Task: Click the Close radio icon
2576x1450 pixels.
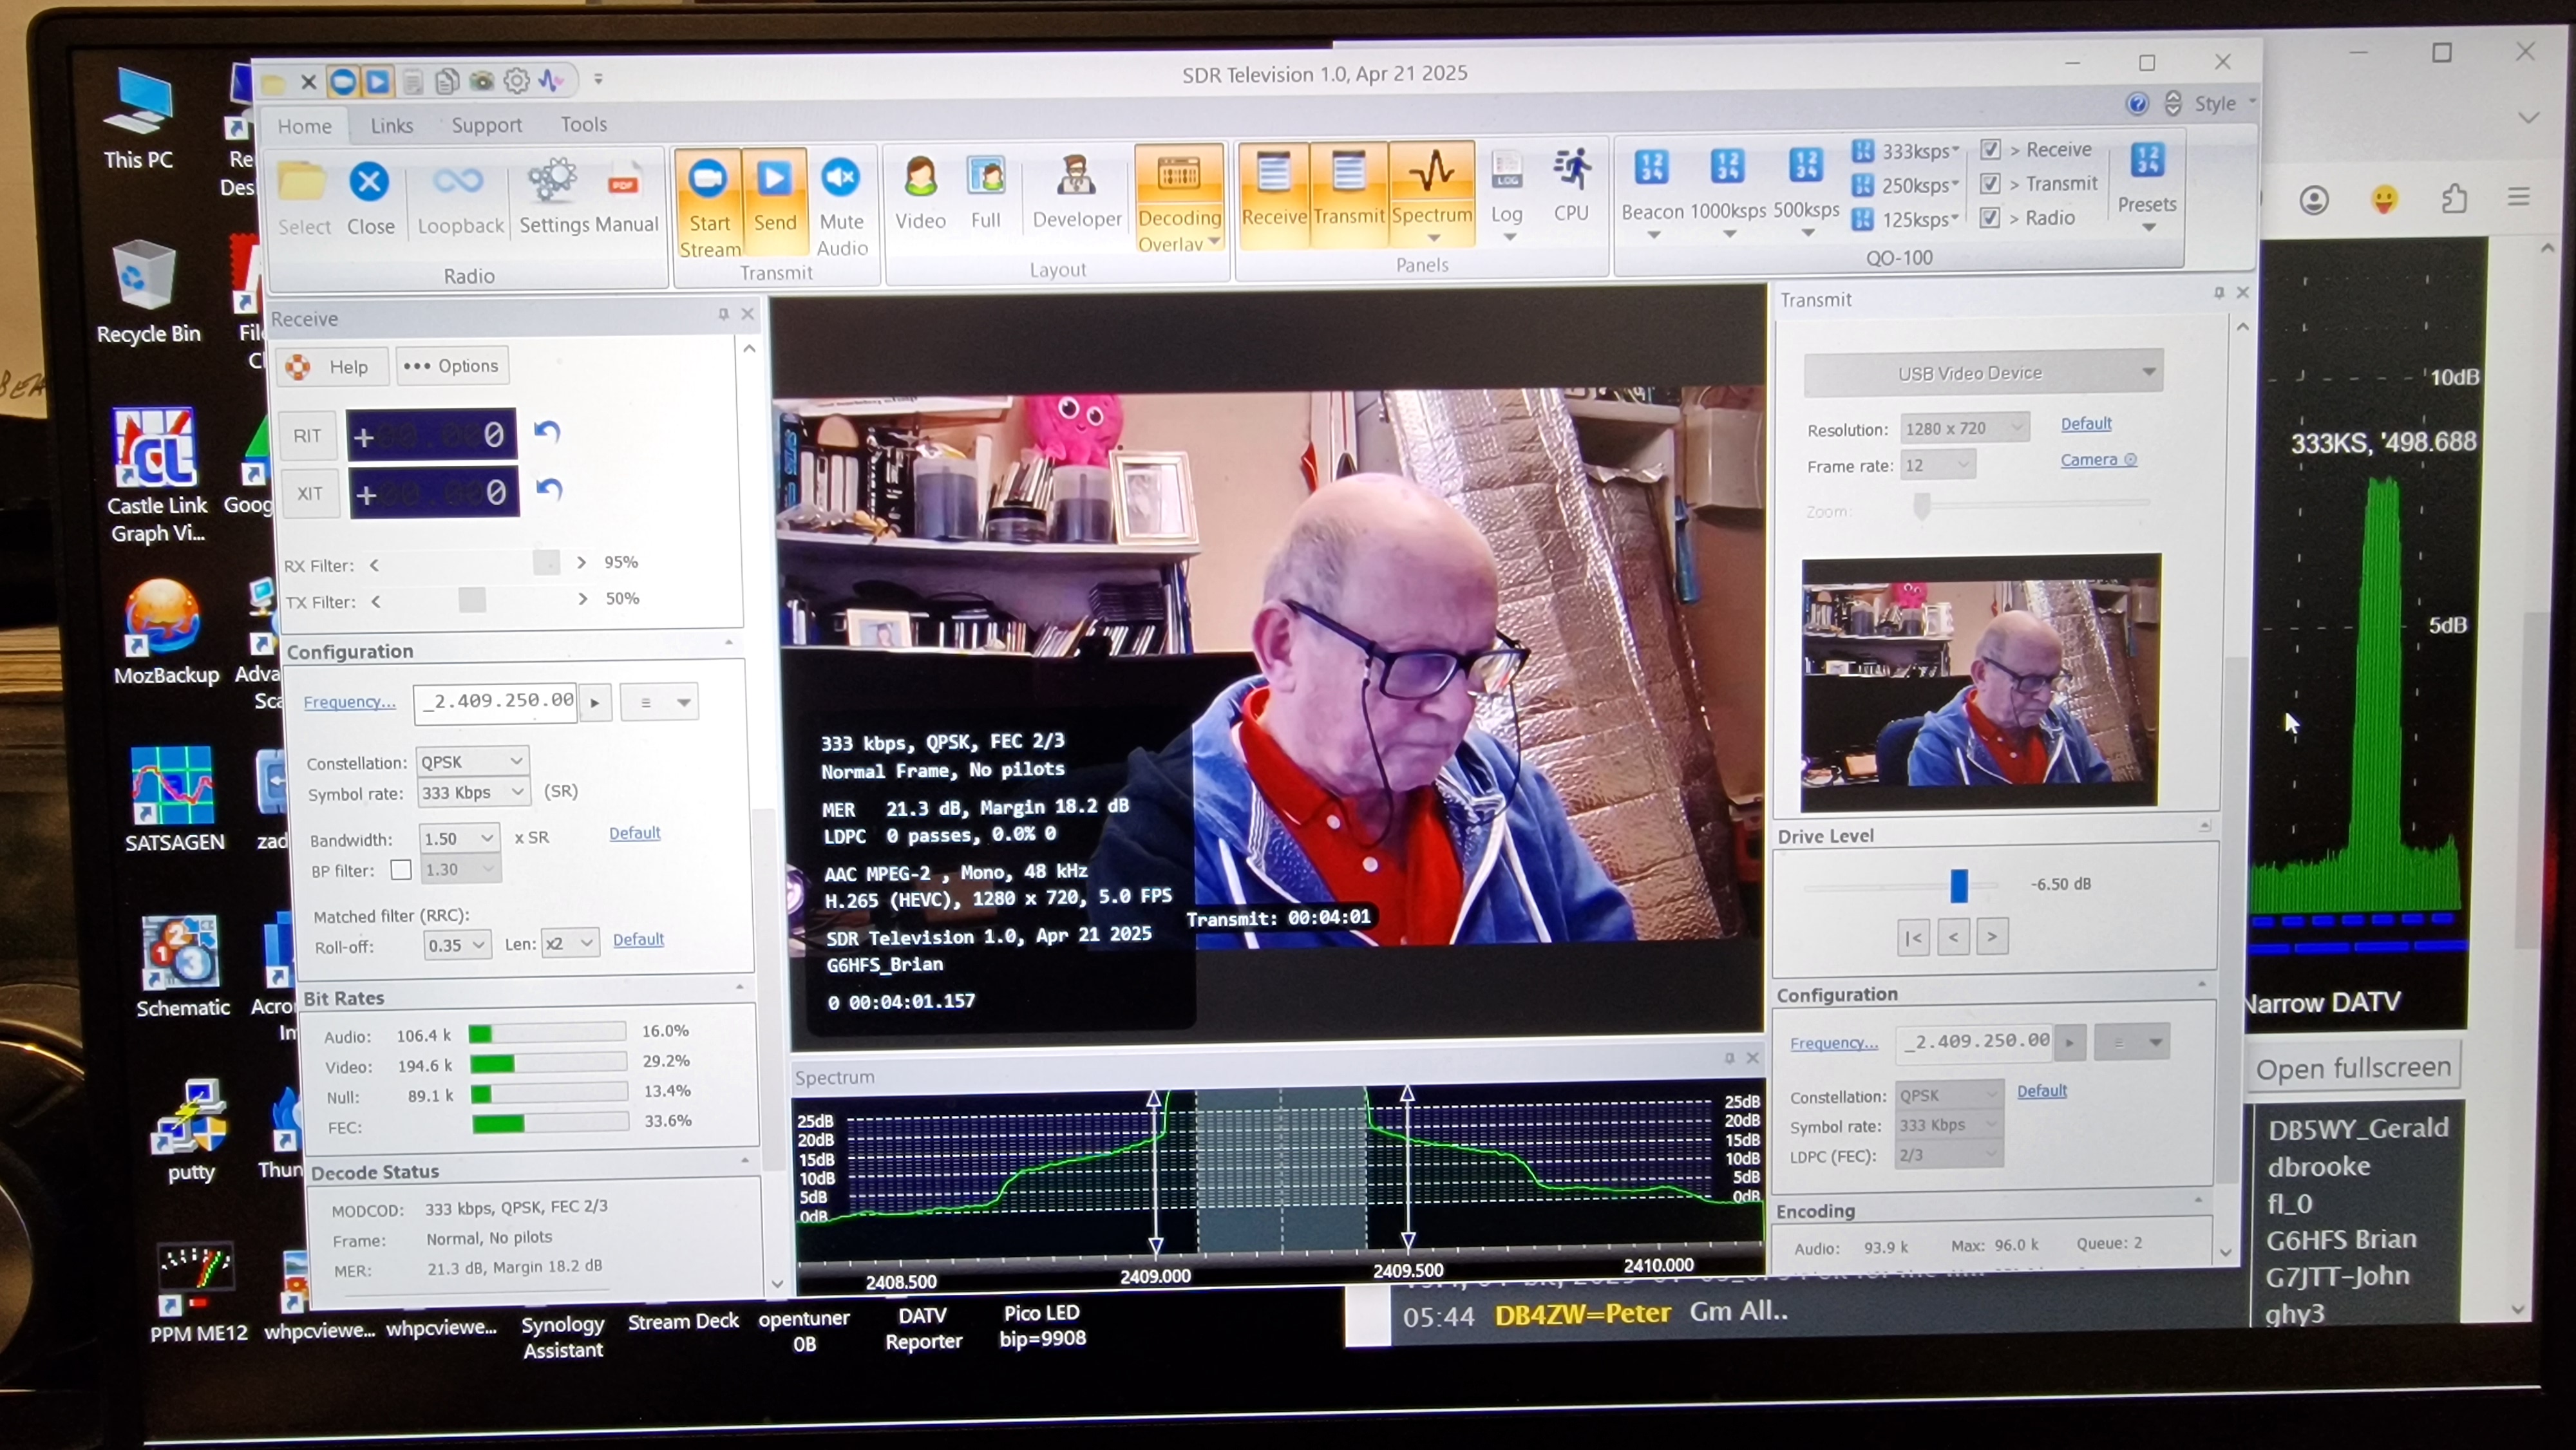Action: (x=369, y=198)
